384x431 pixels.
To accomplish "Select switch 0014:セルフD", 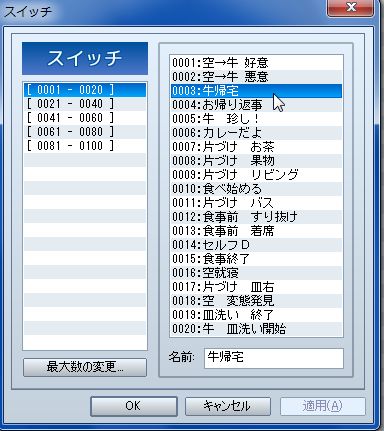I will coord(256,245).
